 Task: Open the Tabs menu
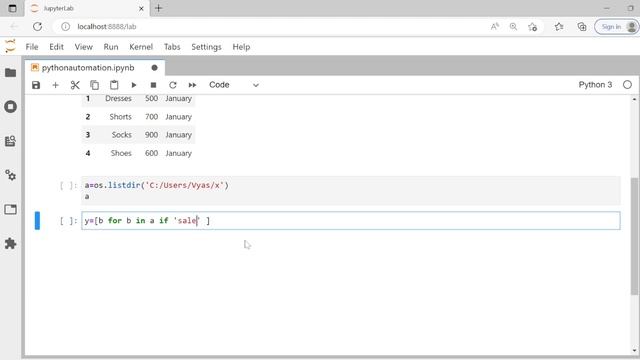[172, 47]
